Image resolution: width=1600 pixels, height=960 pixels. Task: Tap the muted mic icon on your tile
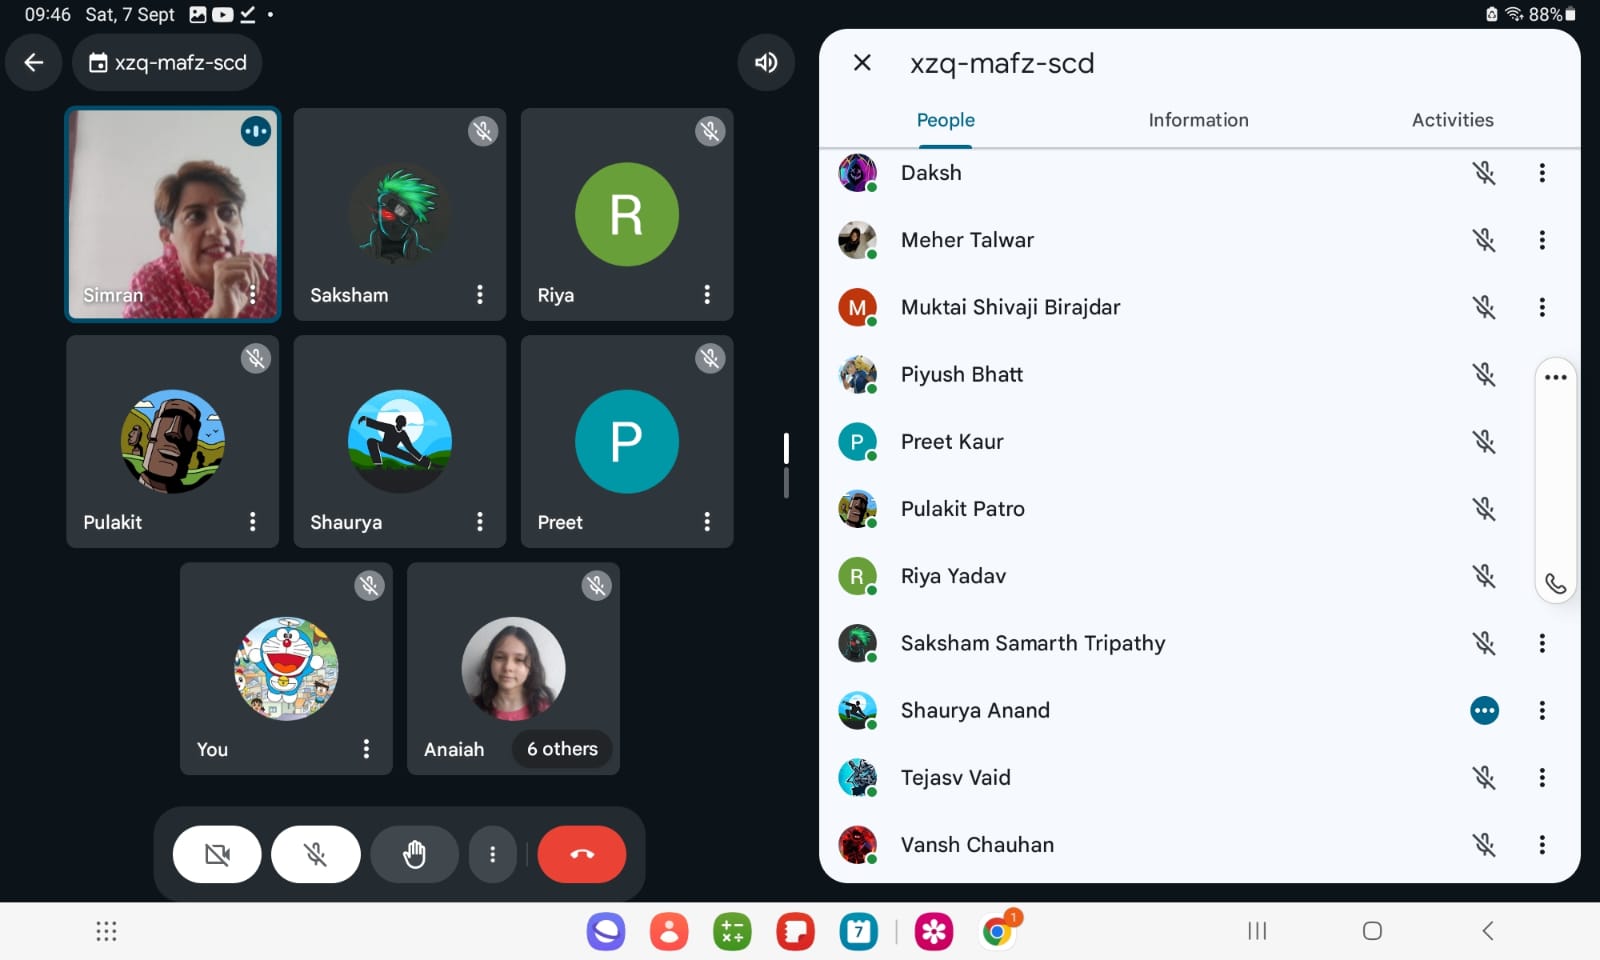tap(370, 585)
